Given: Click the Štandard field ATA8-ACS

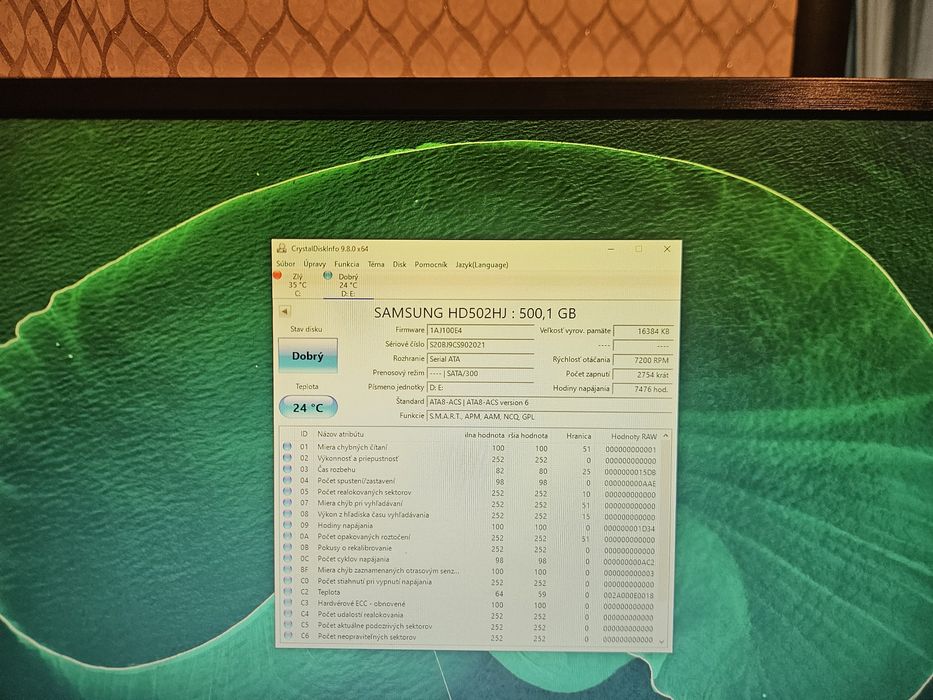Looking at the screenshot, I should (550, 402).
